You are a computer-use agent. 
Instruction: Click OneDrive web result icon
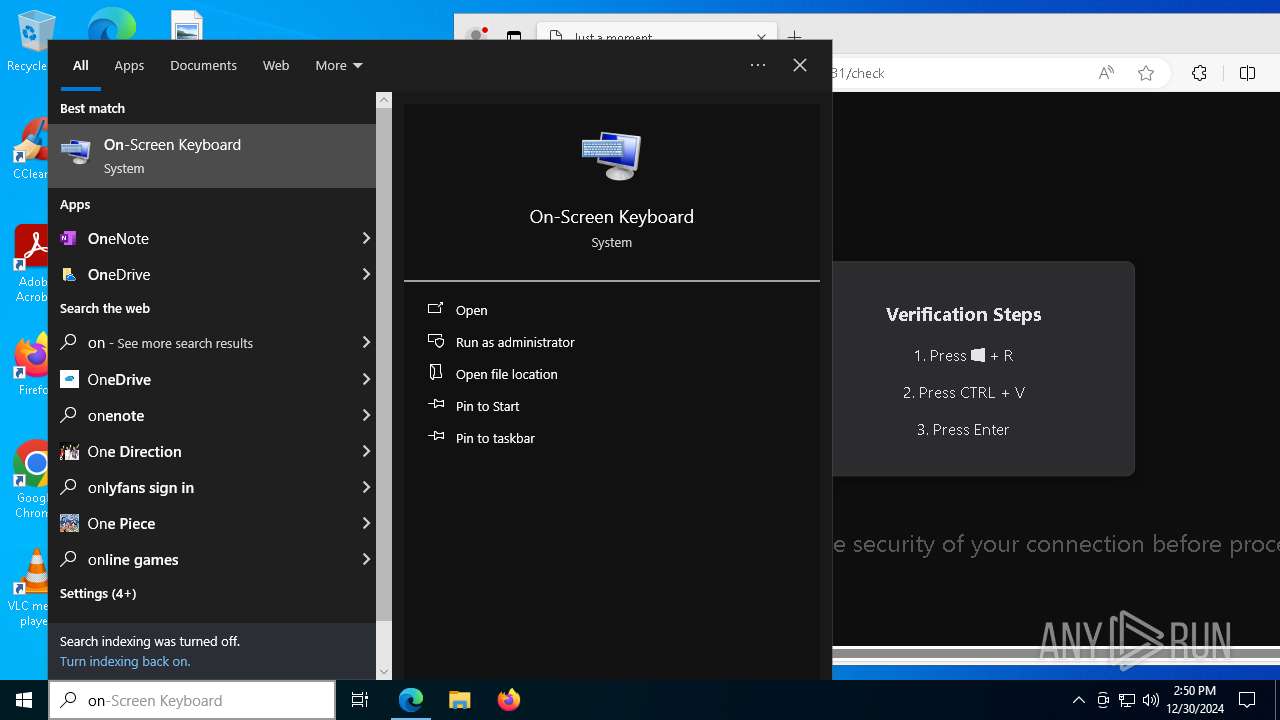coord(69,379)
